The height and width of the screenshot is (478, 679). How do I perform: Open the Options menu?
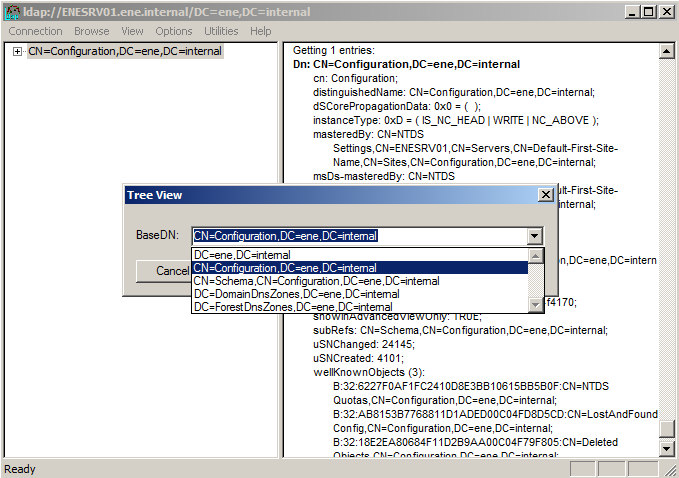174,31
